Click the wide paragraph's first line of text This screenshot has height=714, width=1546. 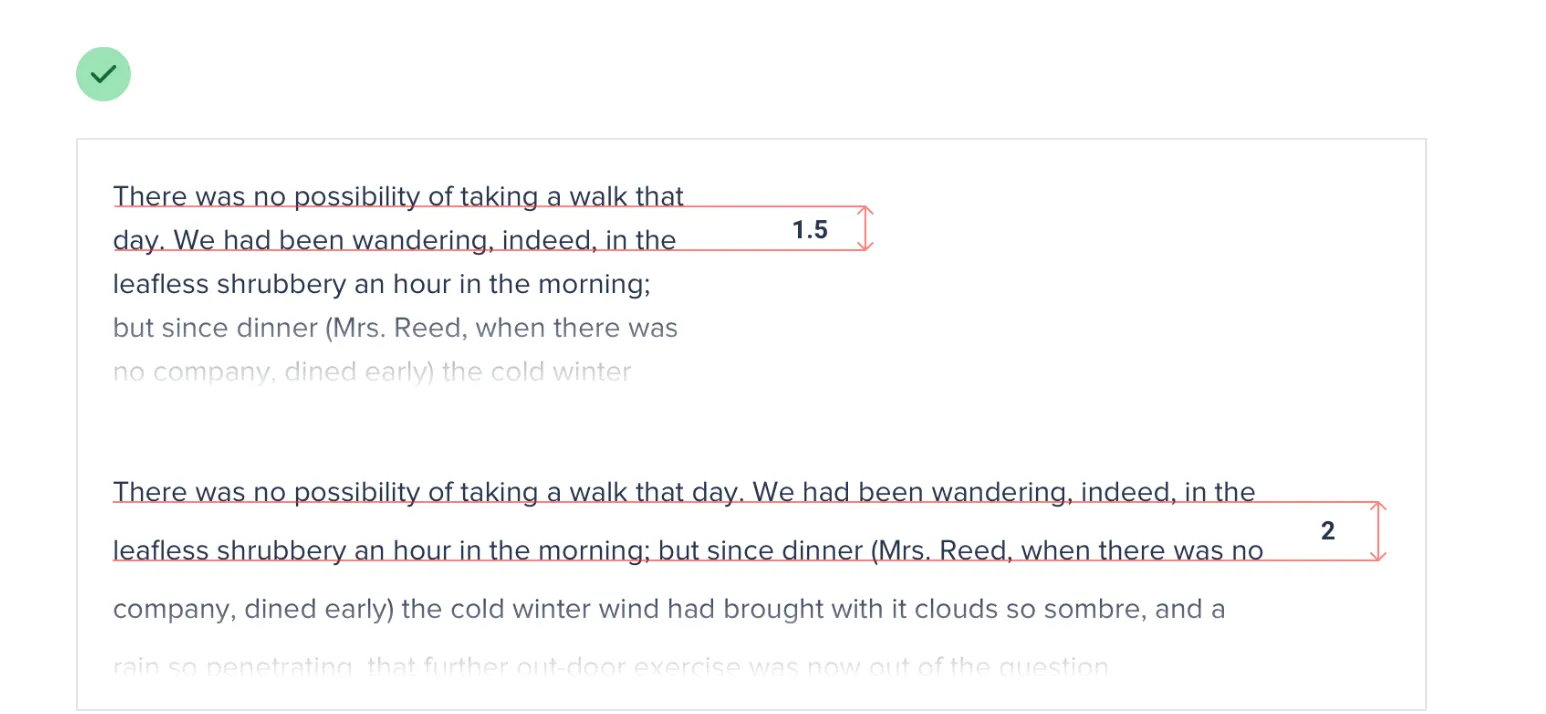click(x=683, y=492)
